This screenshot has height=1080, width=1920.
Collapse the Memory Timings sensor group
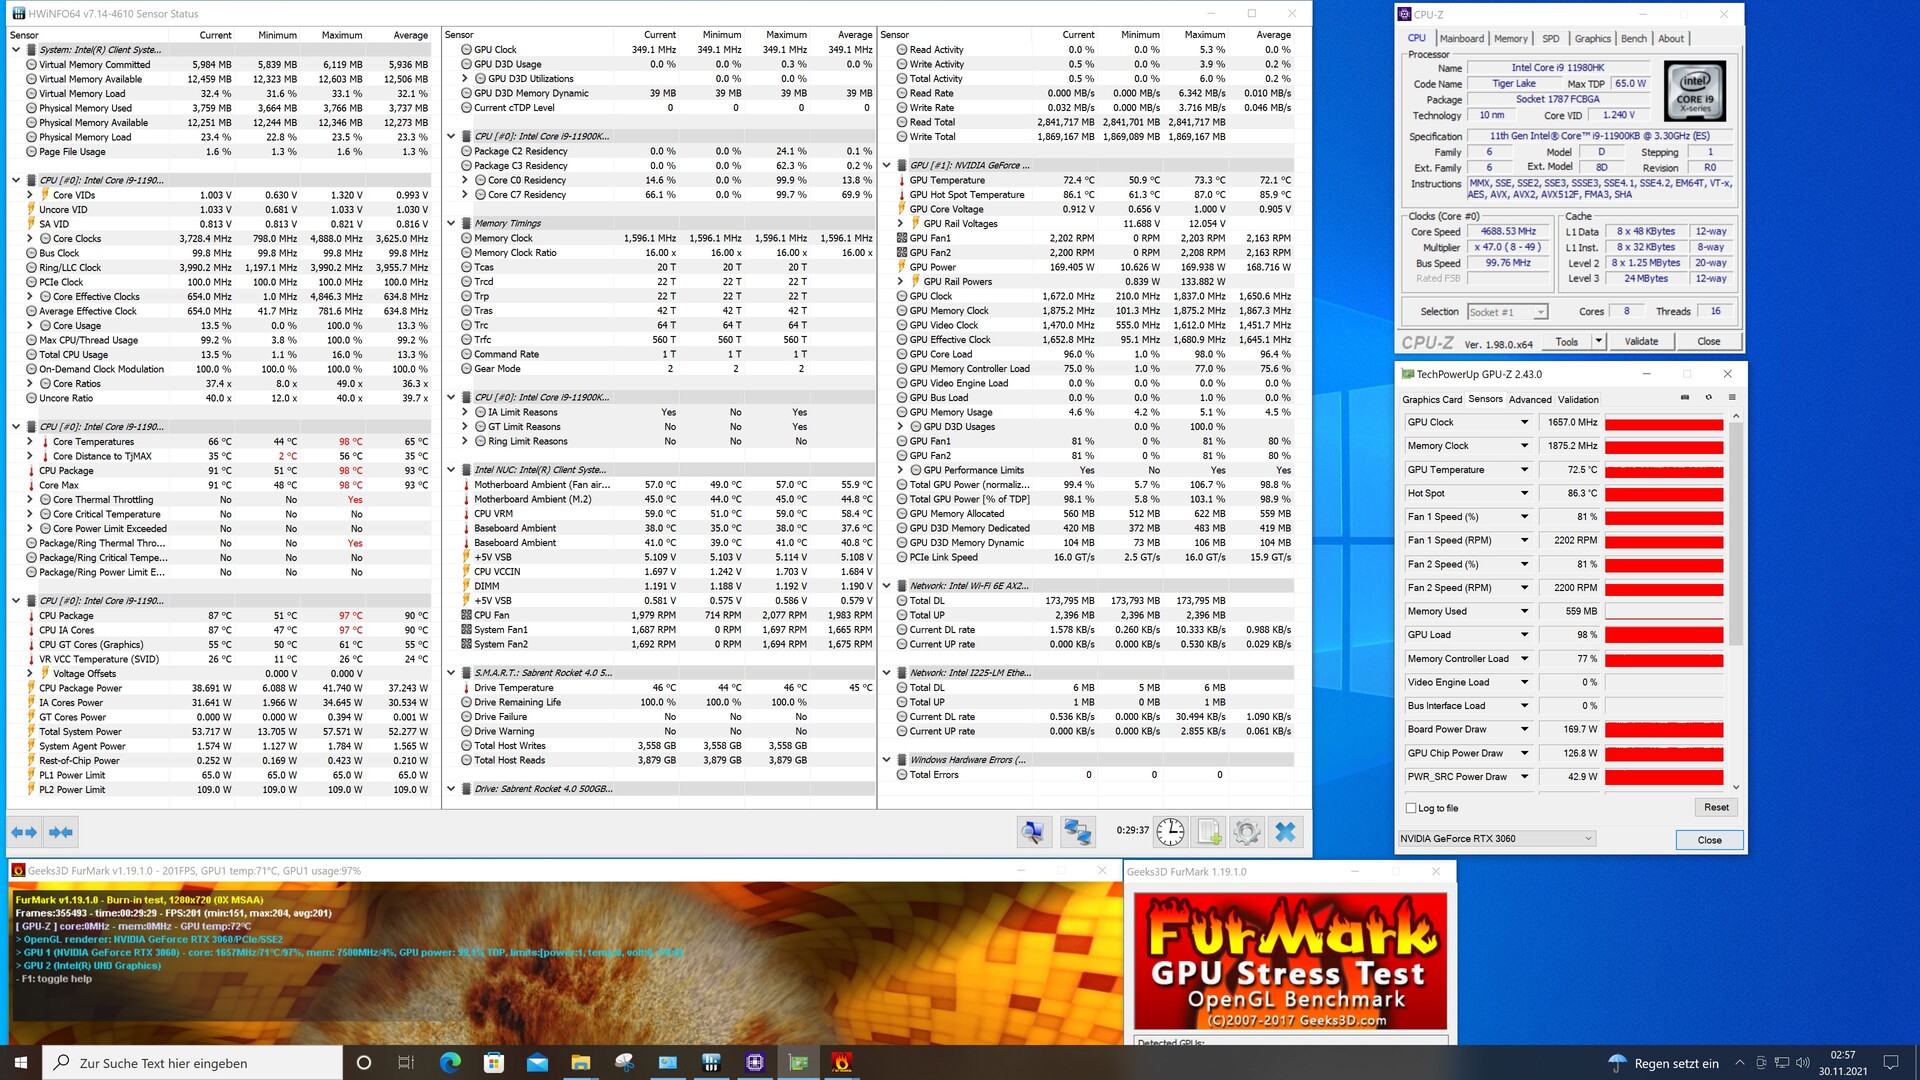pos(451,224)
